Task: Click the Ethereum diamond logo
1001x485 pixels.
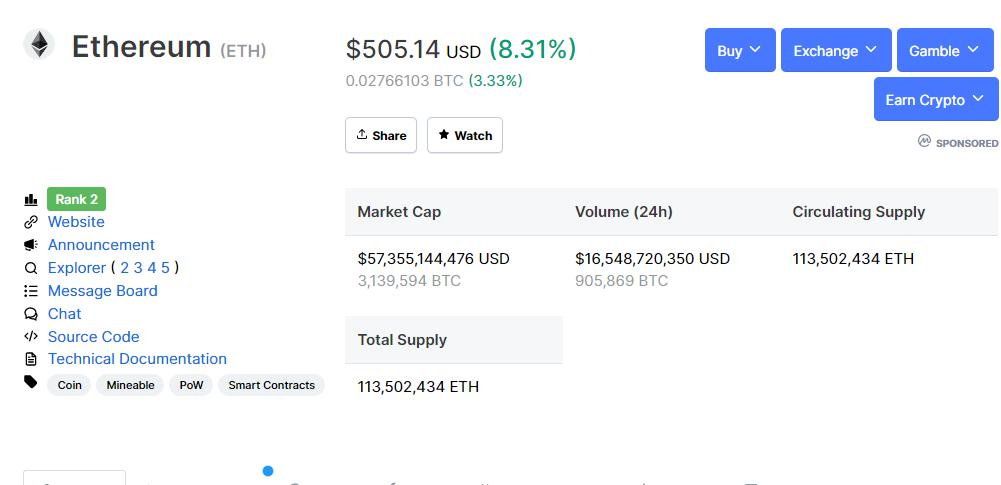Action: tap(40, 45)
